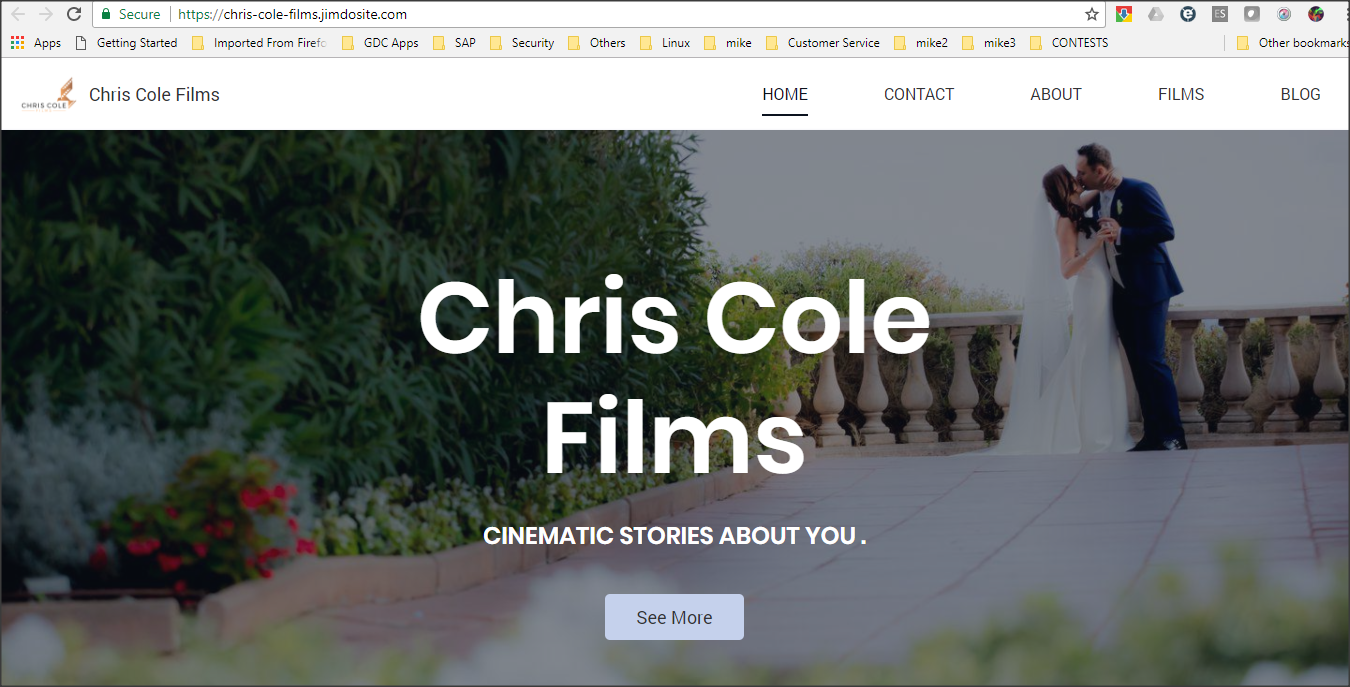
Task: Expand the Other bookmarks folder
Action: click(x=1298, y=42)
